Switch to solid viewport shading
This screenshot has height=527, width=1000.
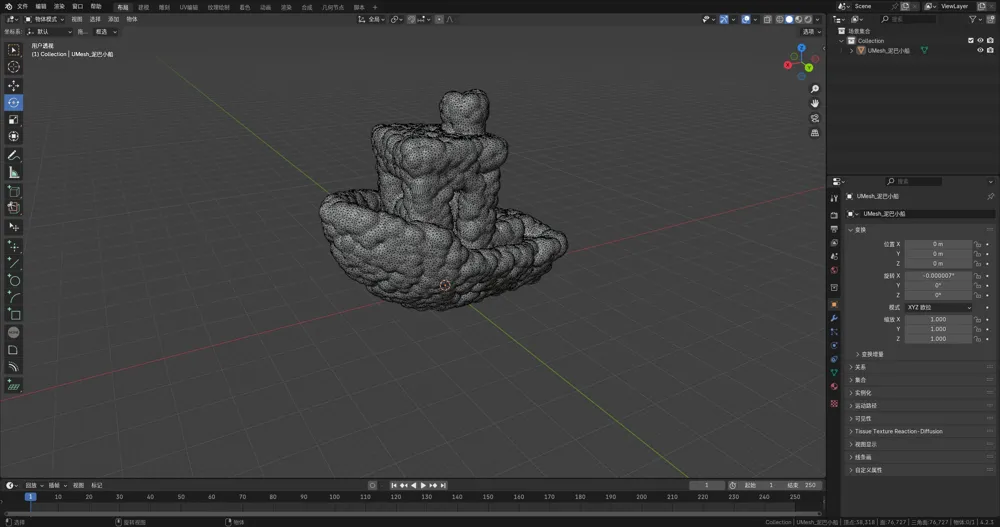coord(789,19)
